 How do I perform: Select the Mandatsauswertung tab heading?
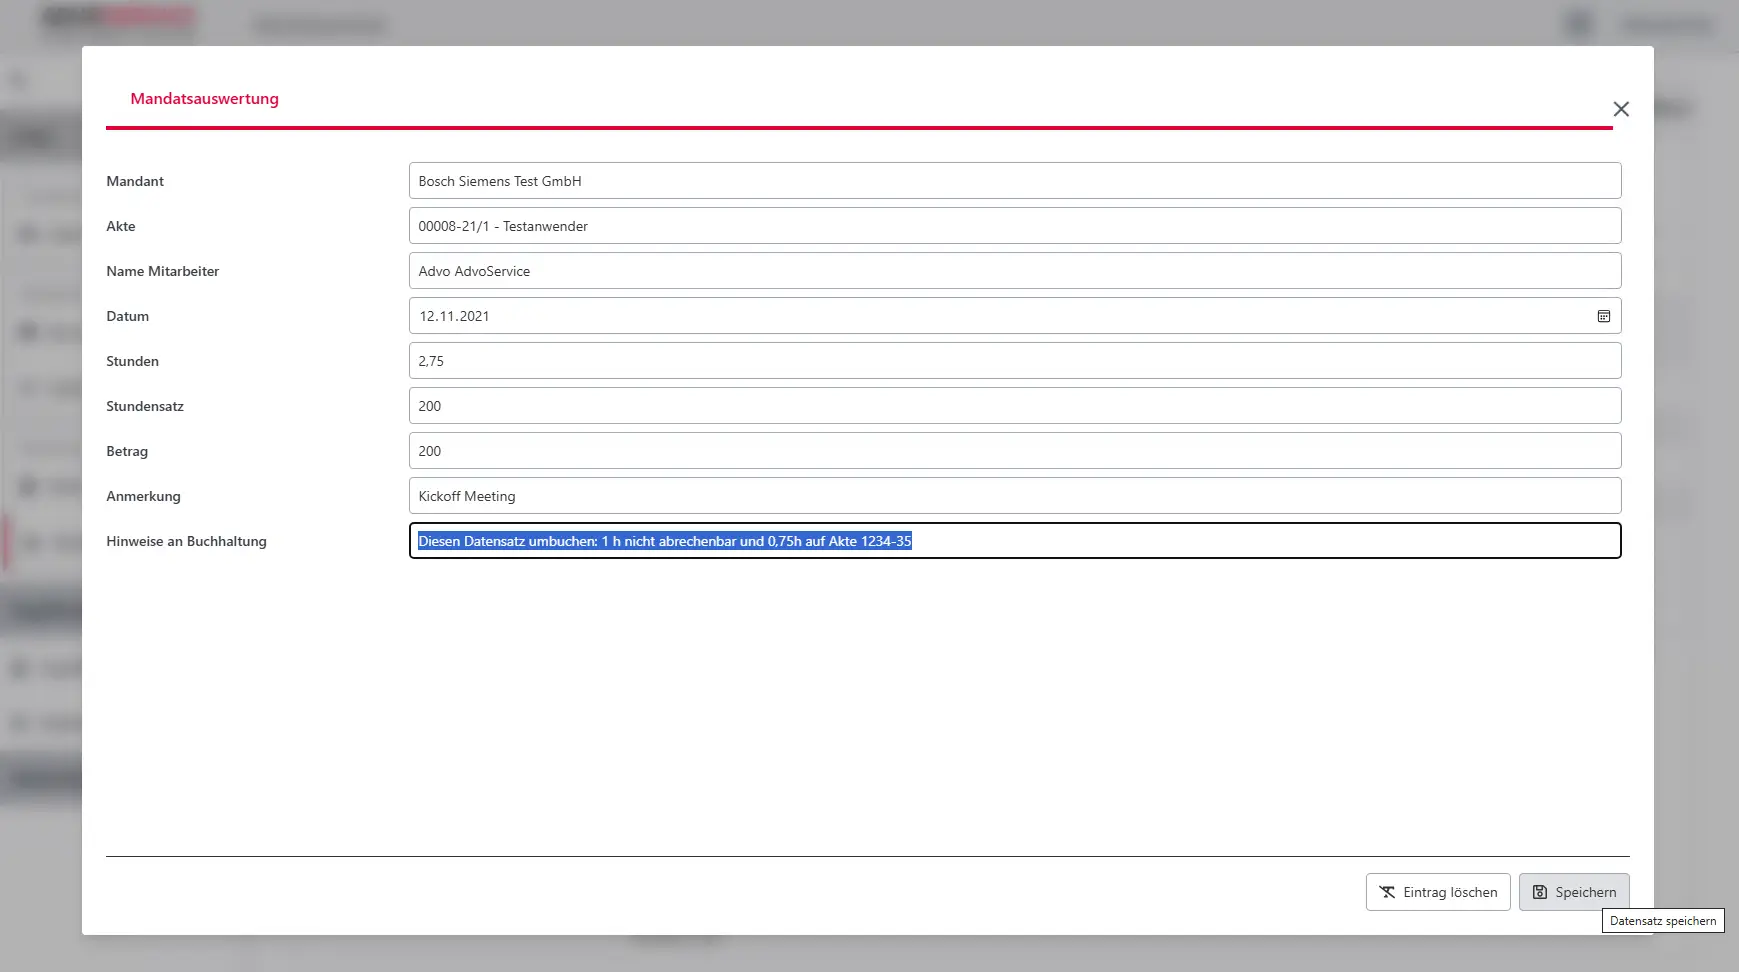point(204,99)
